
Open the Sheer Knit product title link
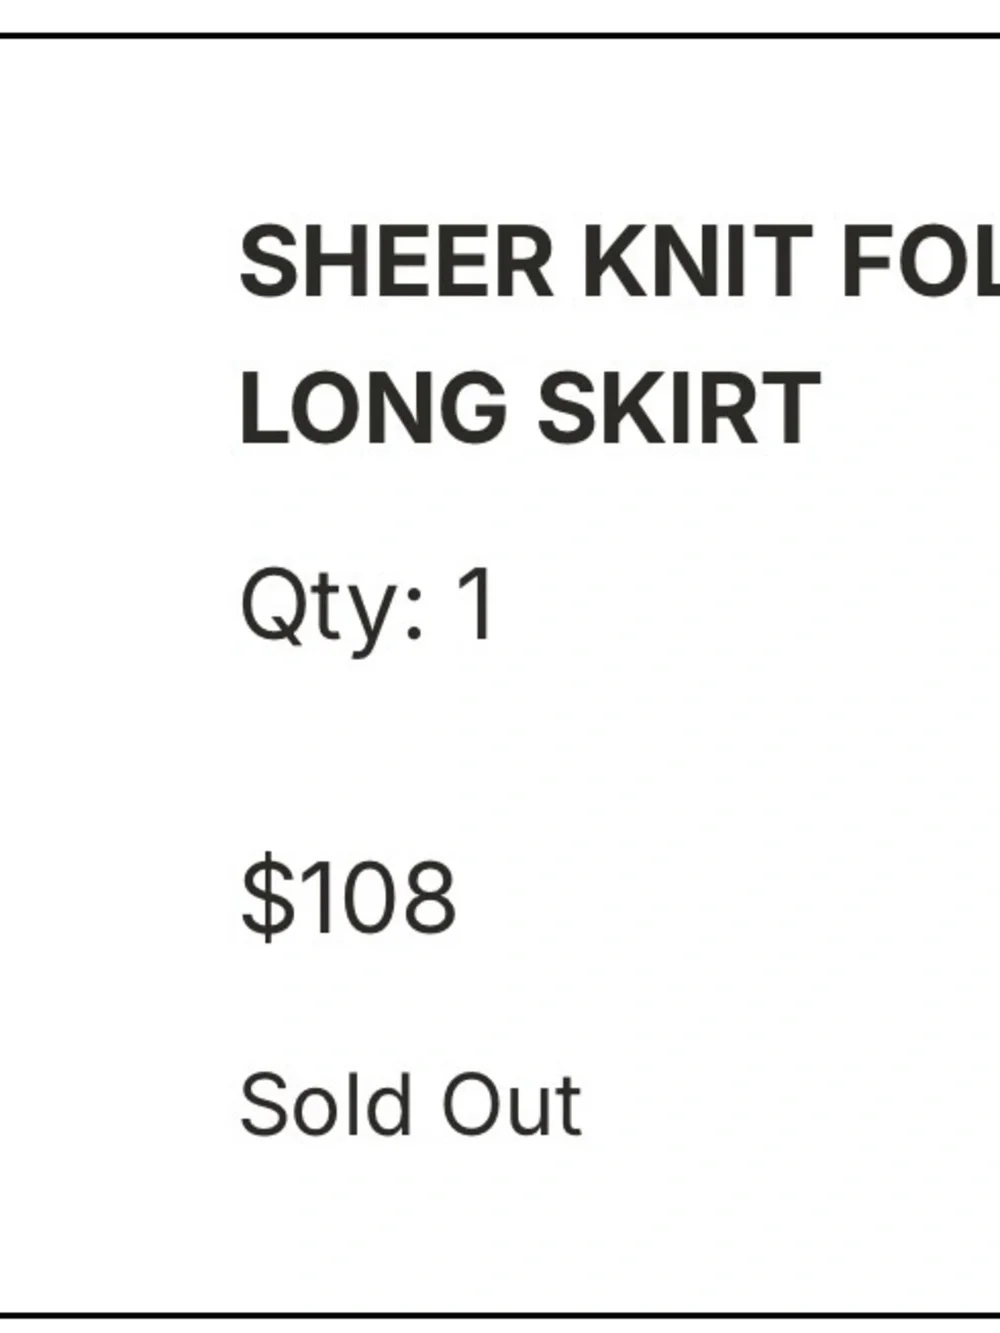pyautogui.click(x=620, y=335)
